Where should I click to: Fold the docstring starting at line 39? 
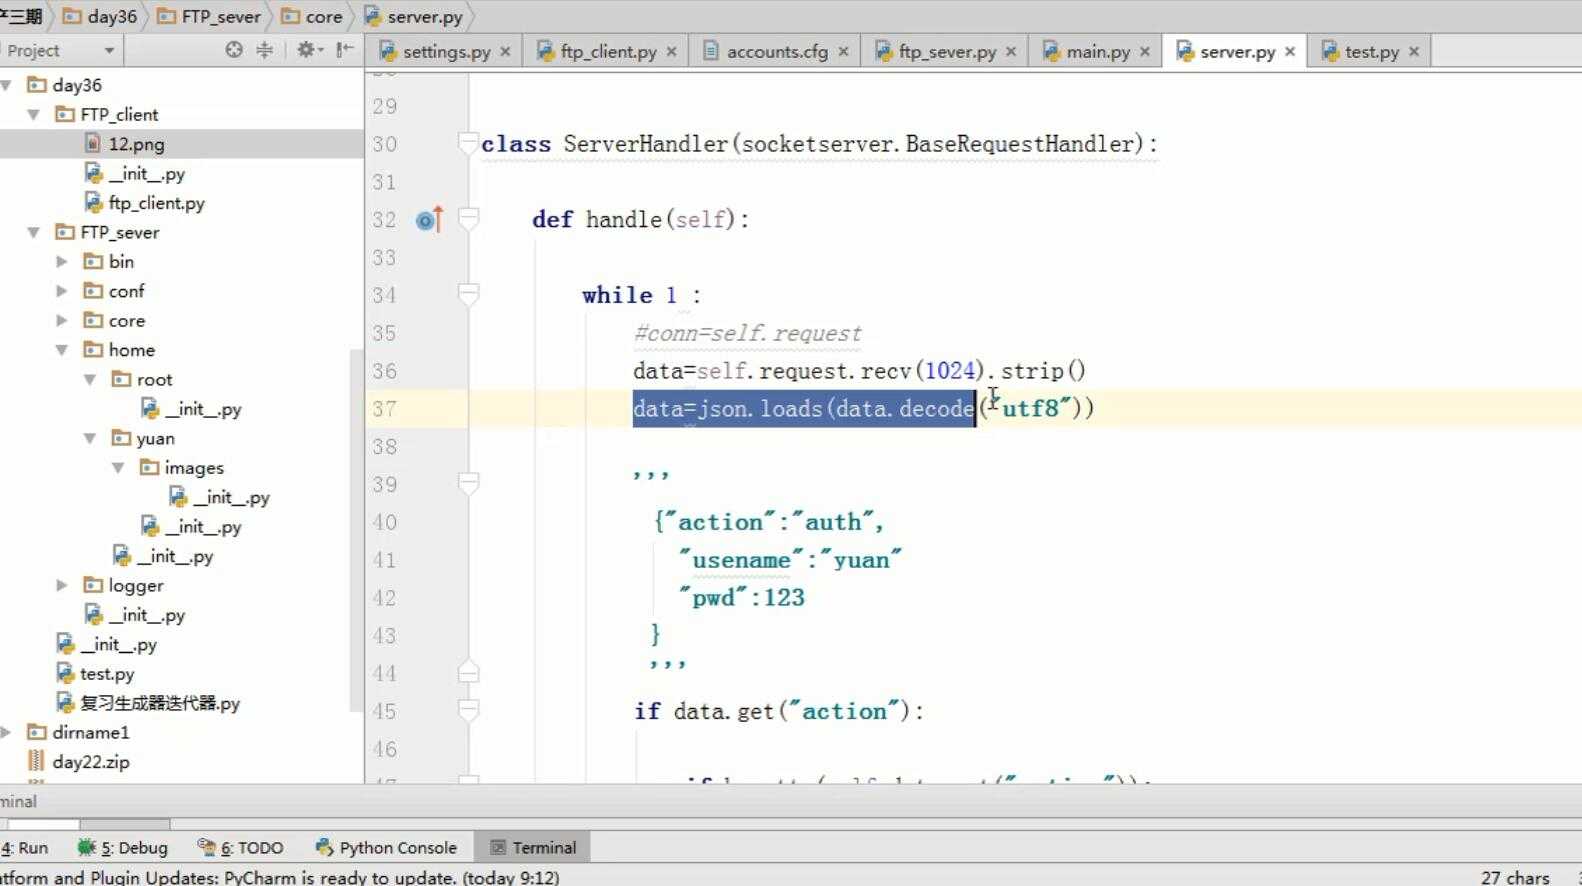468,484
